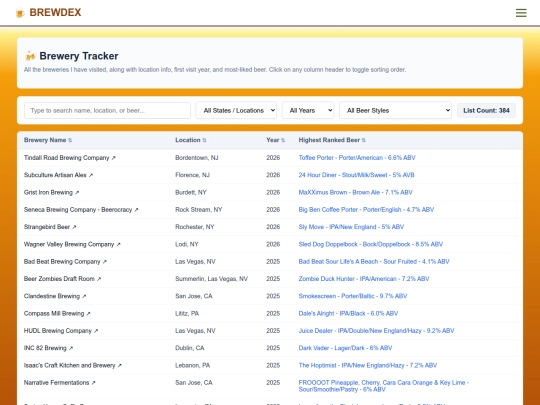Click the List Count: 384 badge
This screenshot has height=405, width=540.
486,111
